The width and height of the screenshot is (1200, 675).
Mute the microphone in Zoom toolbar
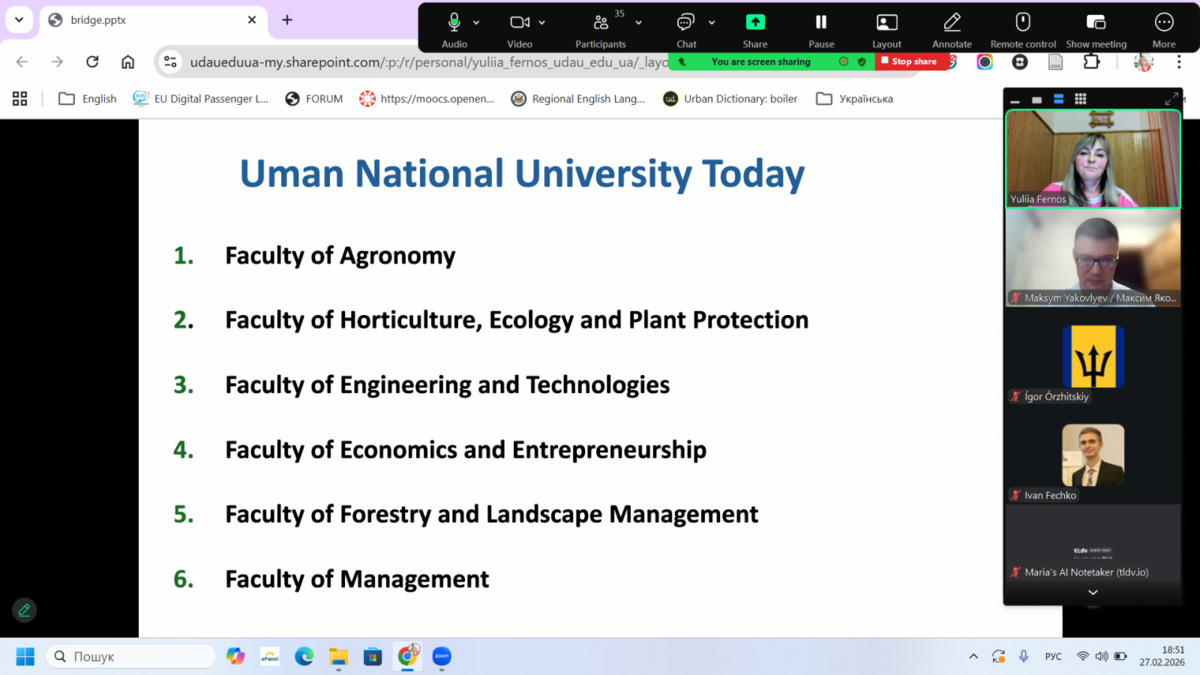(x=454, y=22)
